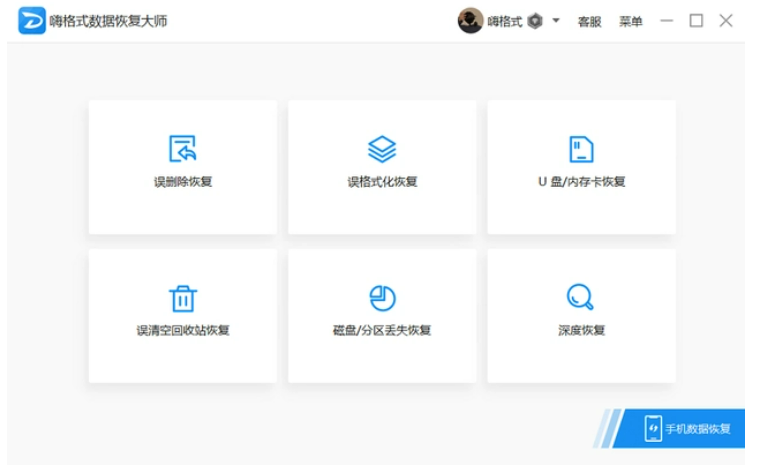The image size is (766, 465).
Task: Click the hexagon badge beside username
Action: (535, 21)
